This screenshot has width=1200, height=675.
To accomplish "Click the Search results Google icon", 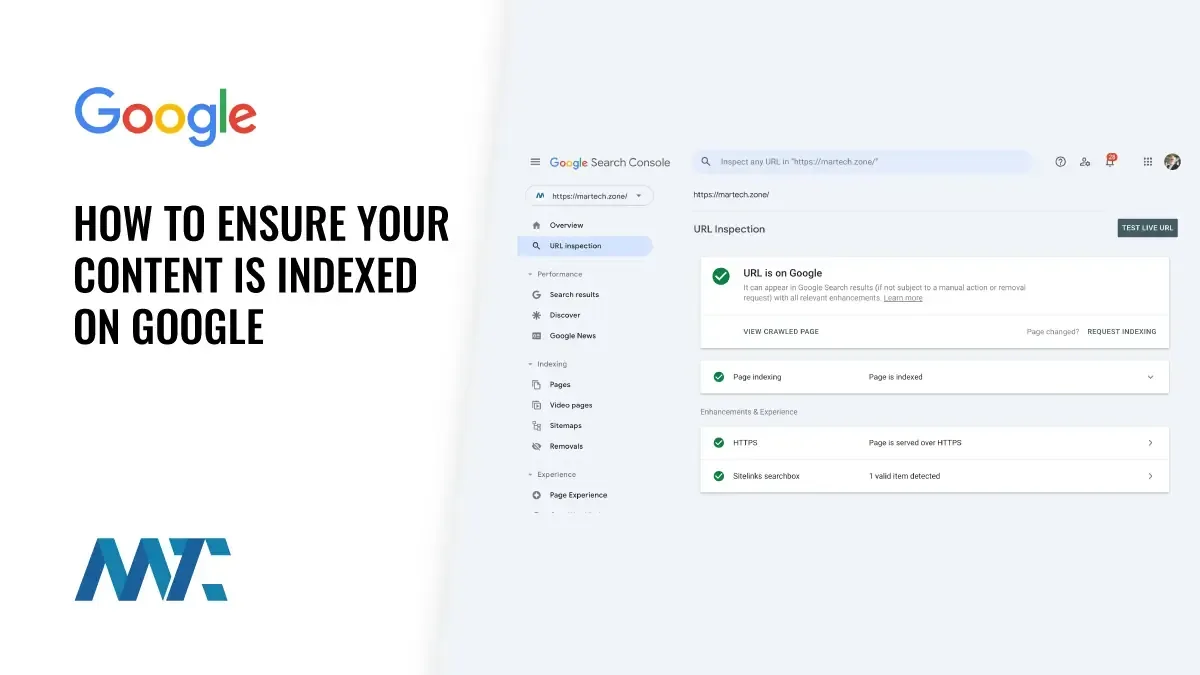I will point(537,295).
